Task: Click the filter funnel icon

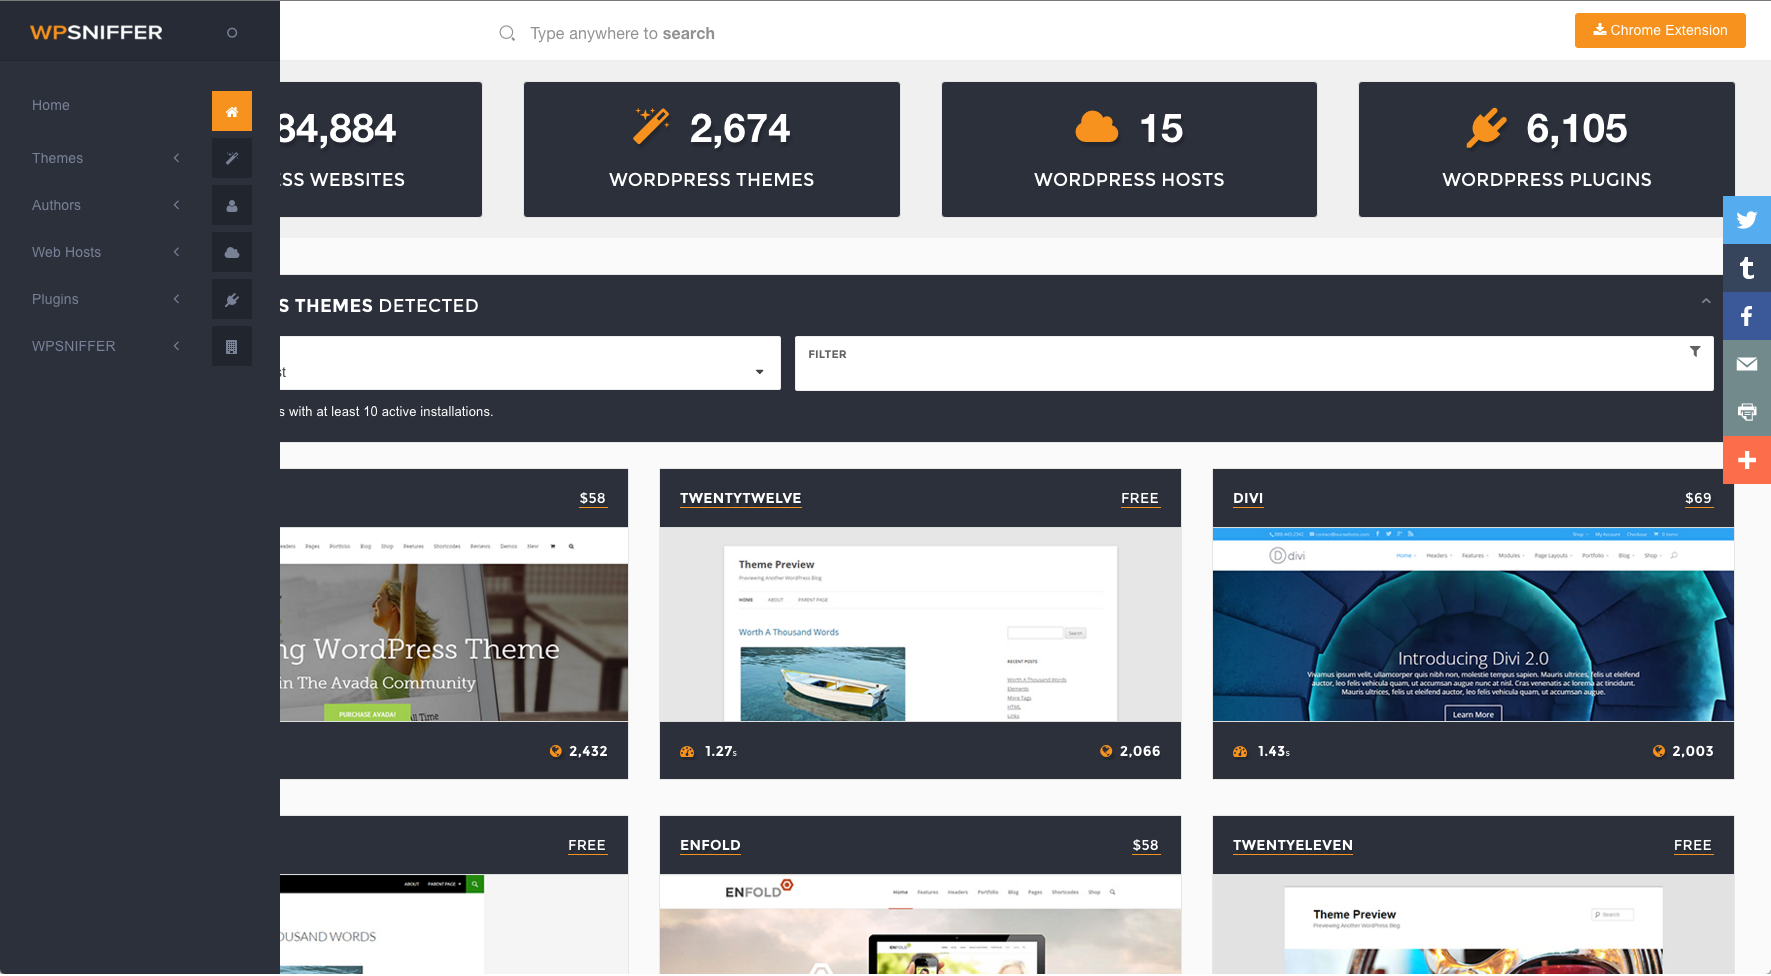Action: [x=1695, y=351]
